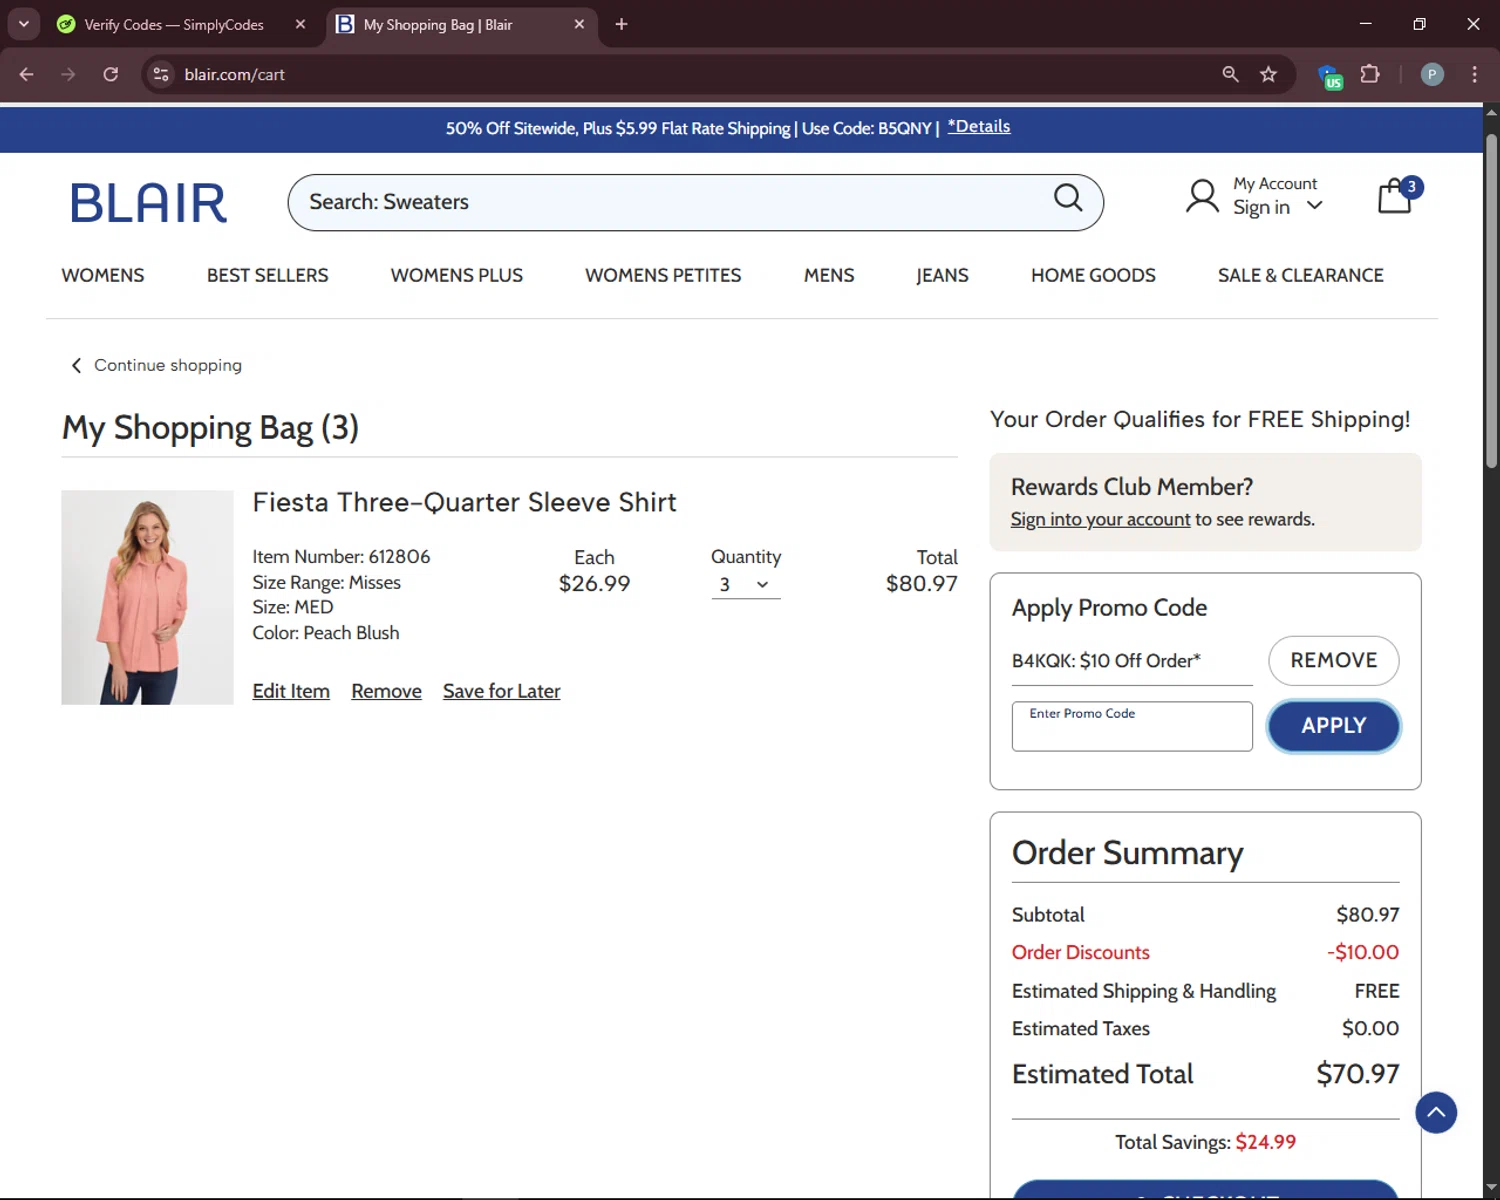Close the Verify Codes SimplyCodes tab
1500x1200 pixels.
300,24
